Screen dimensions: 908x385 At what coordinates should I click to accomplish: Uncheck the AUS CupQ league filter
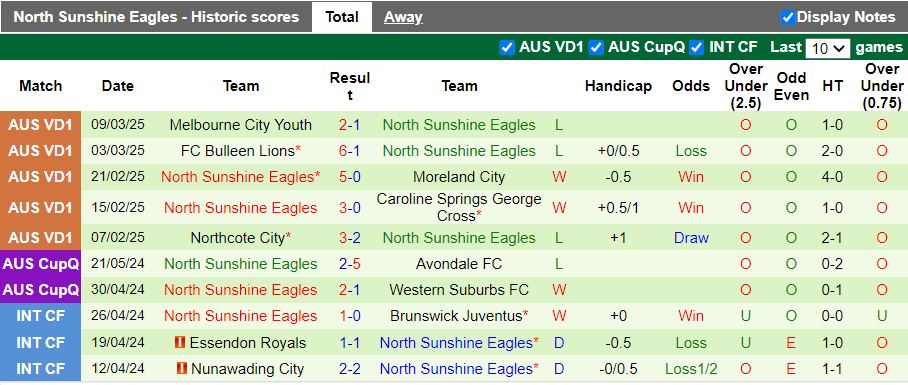point(596,47)
